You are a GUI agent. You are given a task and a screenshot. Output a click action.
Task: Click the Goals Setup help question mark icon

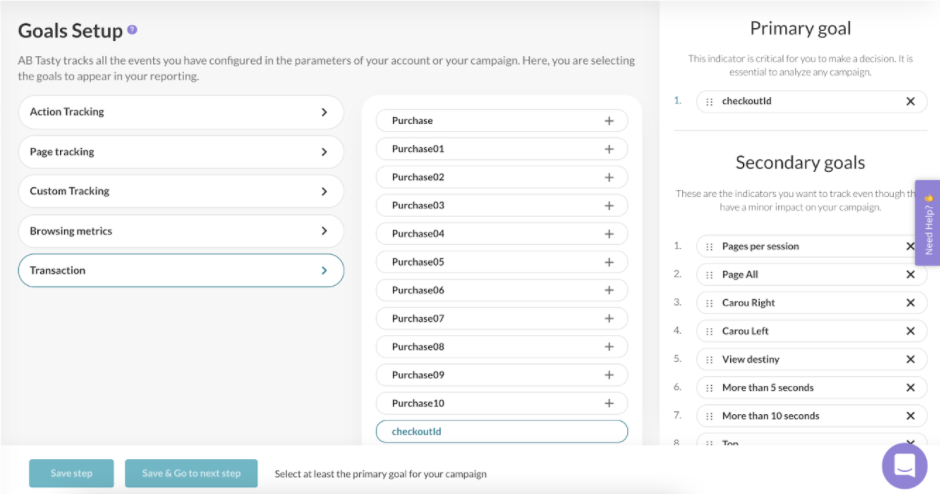[132, 29]
